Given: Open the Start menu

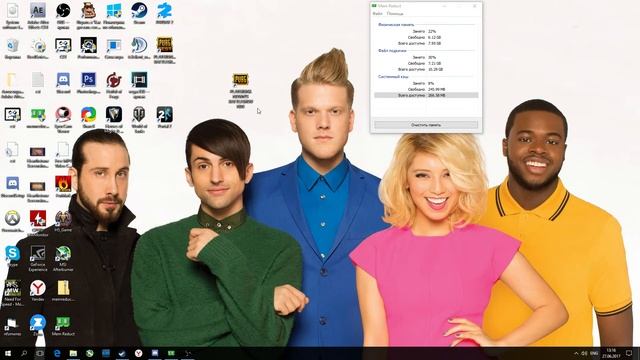Looking at the screenshot, I should click(x=7, y=353).
